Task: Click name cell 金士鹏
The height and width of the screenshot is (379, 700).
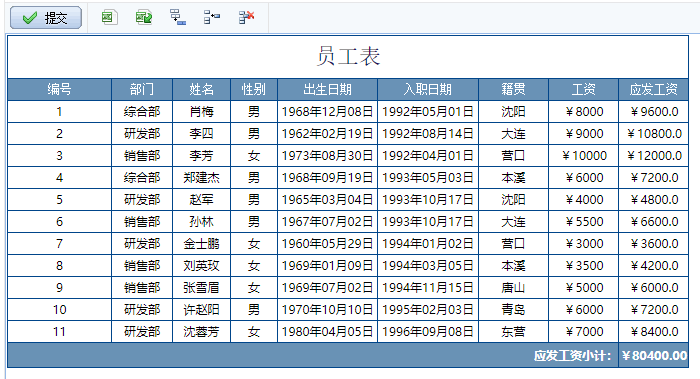Action: point(201,244)
